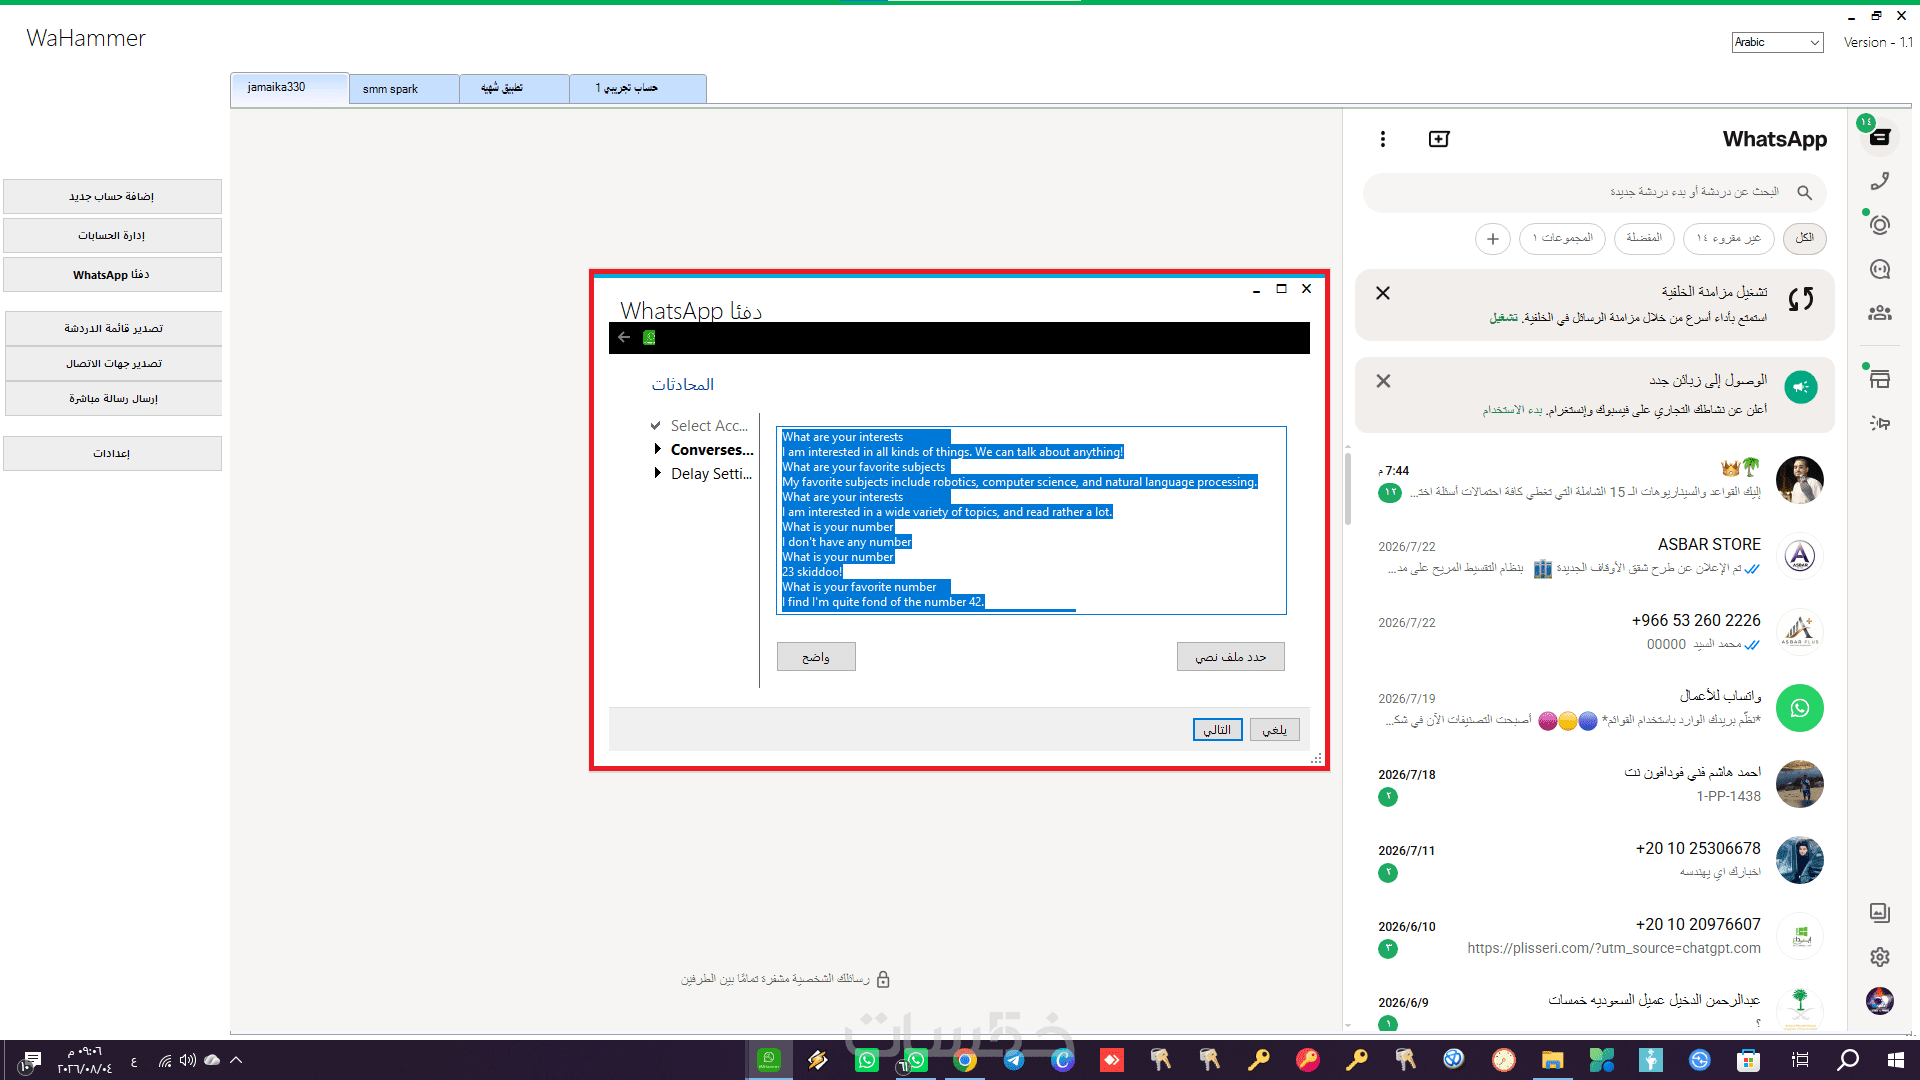Open WhatsApp settings gear icon
Image resolution: width=1920 pixels, height=1080 pixels.
[x=1880, y=957]
